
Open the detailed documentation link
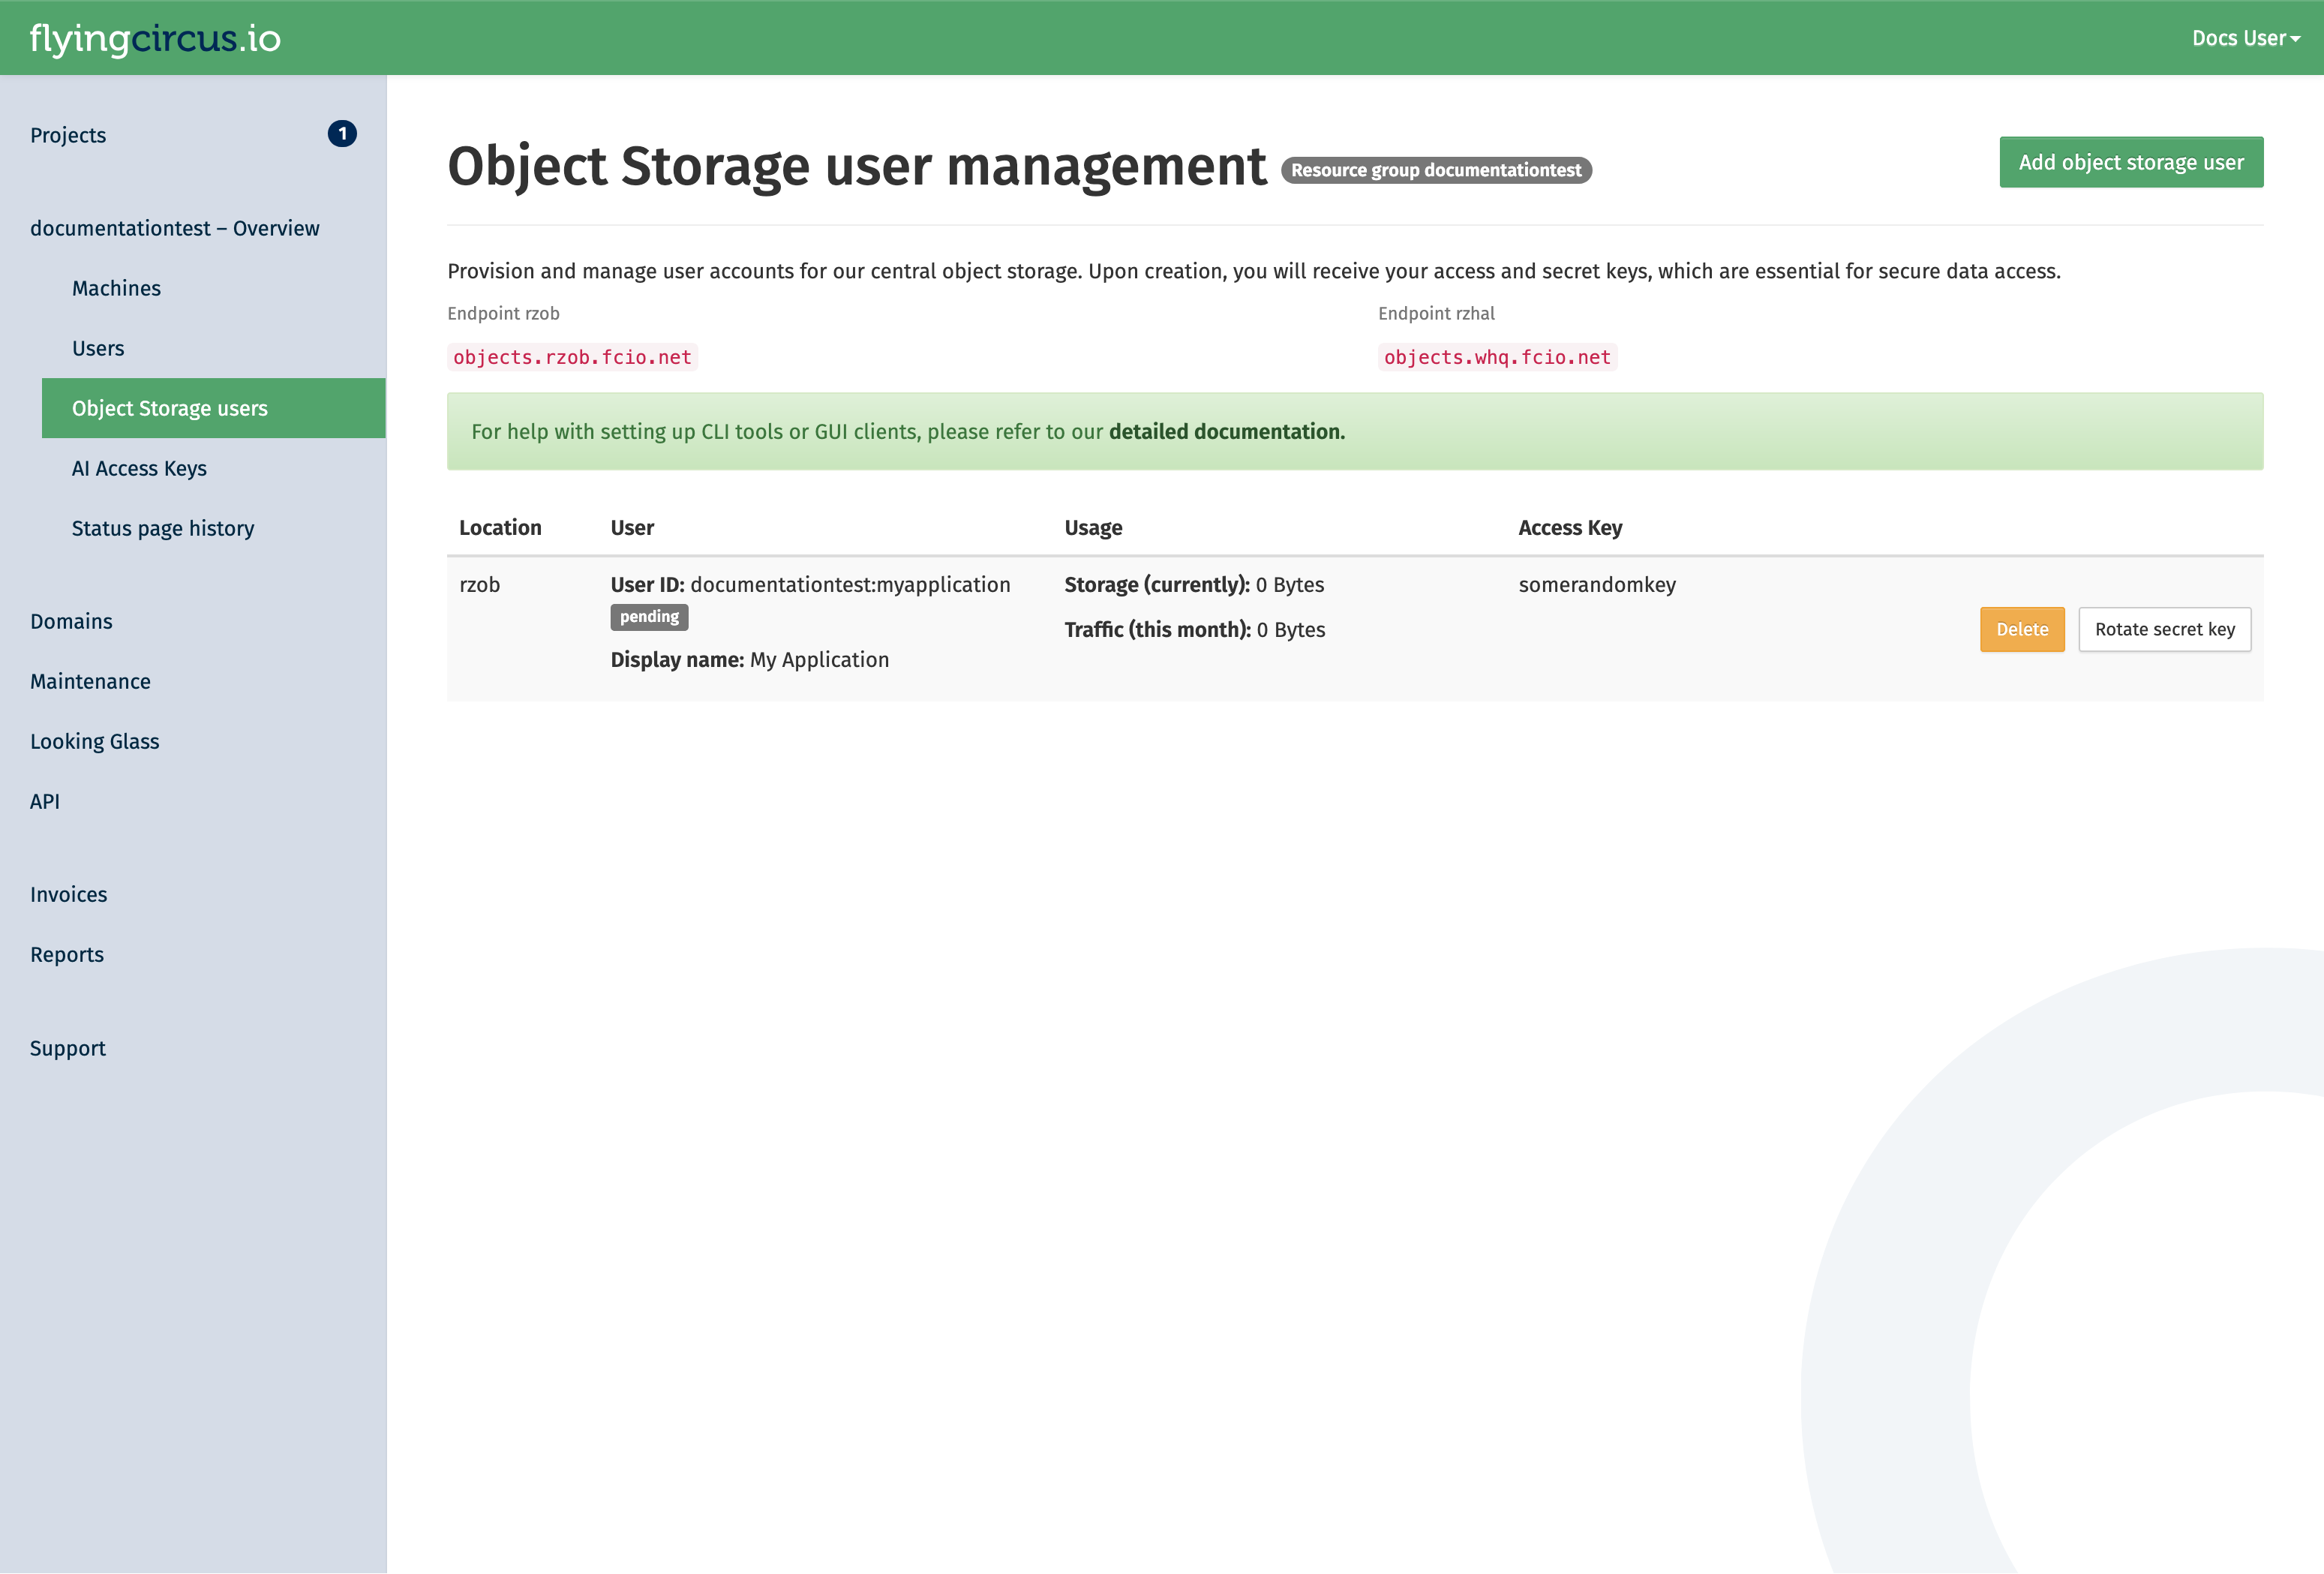(x=1227, y=431)
